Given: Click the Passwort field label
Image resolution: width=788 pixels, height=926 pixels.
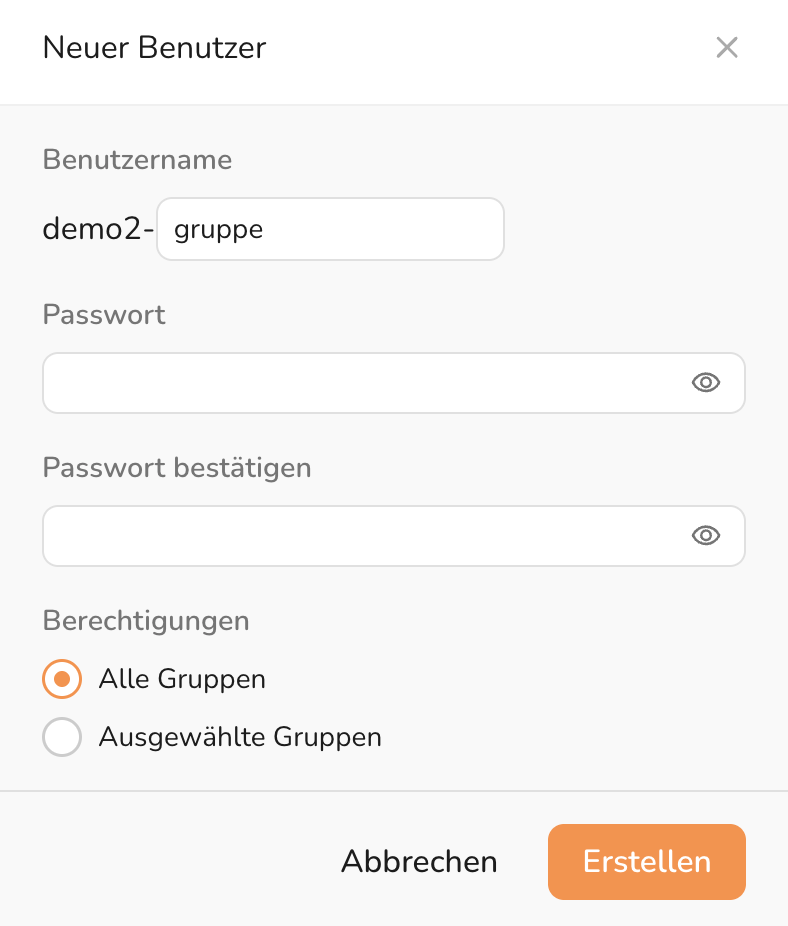Looking at the screenshot, I should pyautogui.click(x=104, y=314).
